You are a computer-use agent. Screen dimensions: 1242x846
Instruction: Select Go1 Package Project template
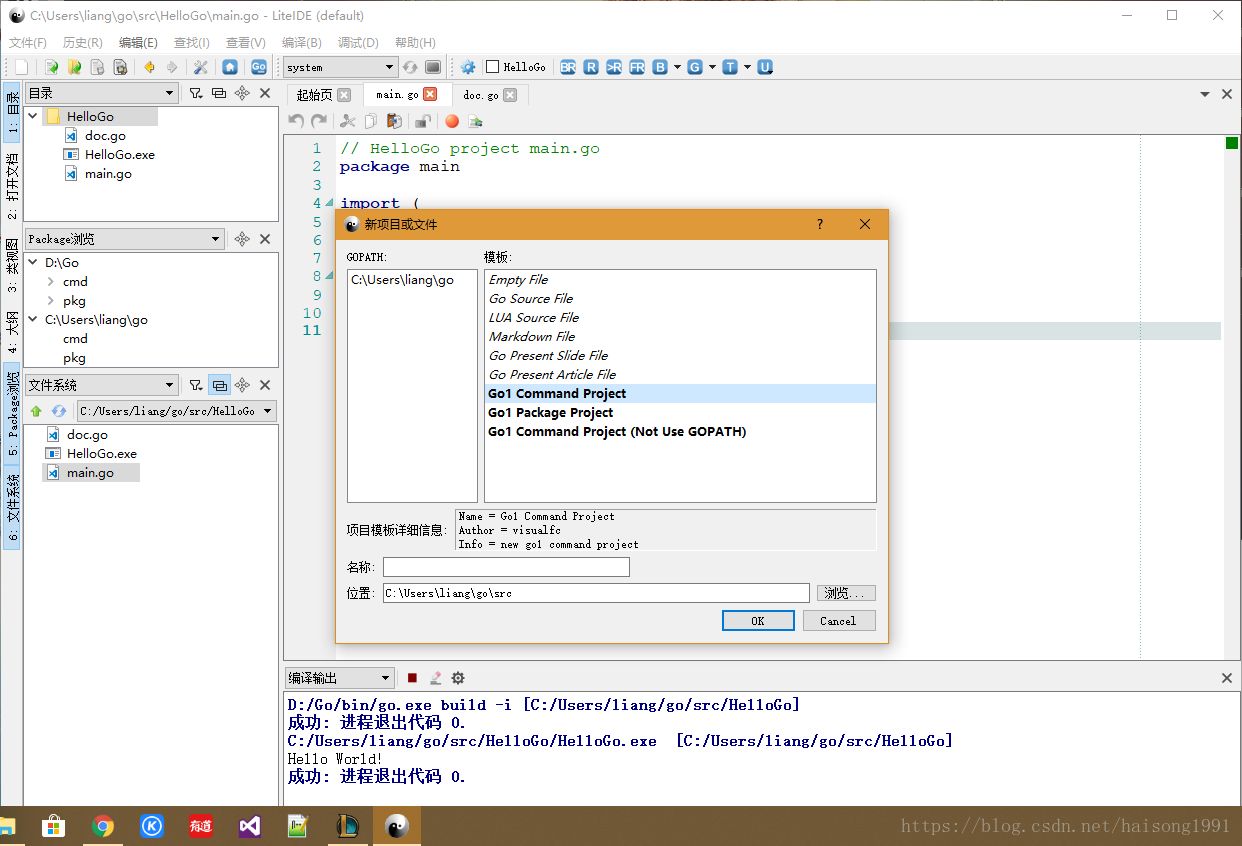point(680,412)
